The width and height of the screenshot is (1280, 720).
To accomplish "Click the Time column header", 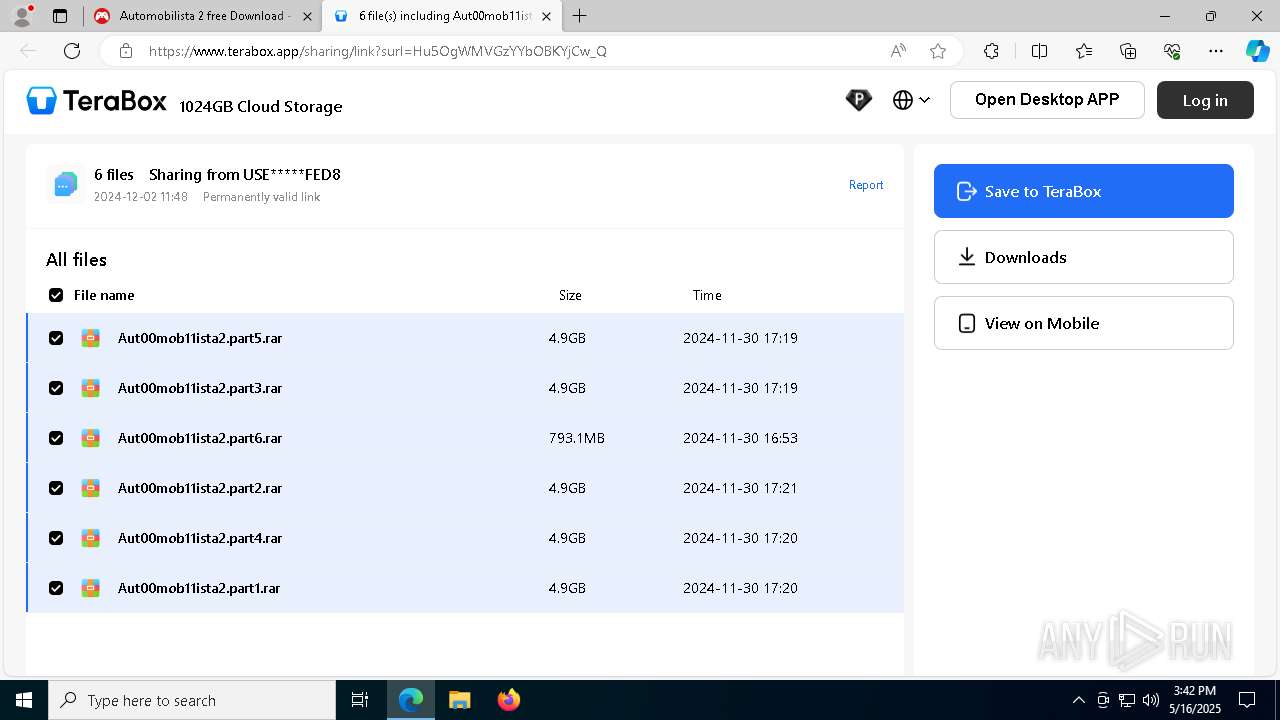I will point(707,295).
